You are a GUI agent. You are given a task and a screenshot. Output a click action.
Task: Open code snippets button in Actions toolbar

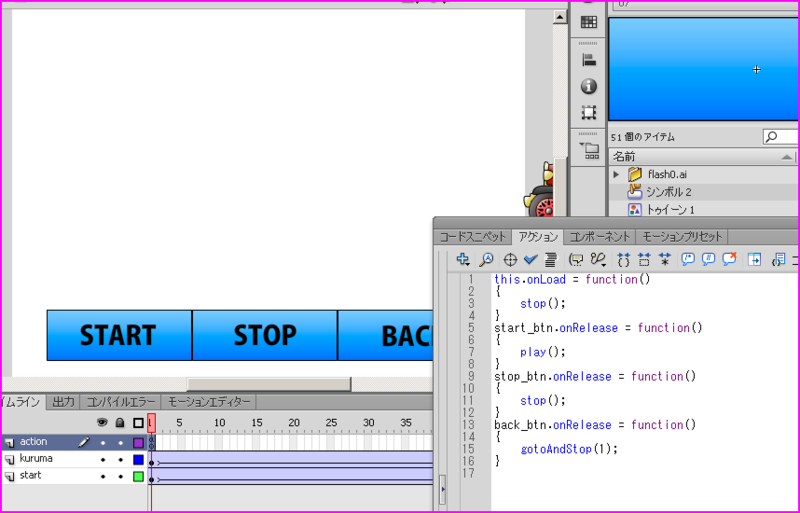pos(779,260)
